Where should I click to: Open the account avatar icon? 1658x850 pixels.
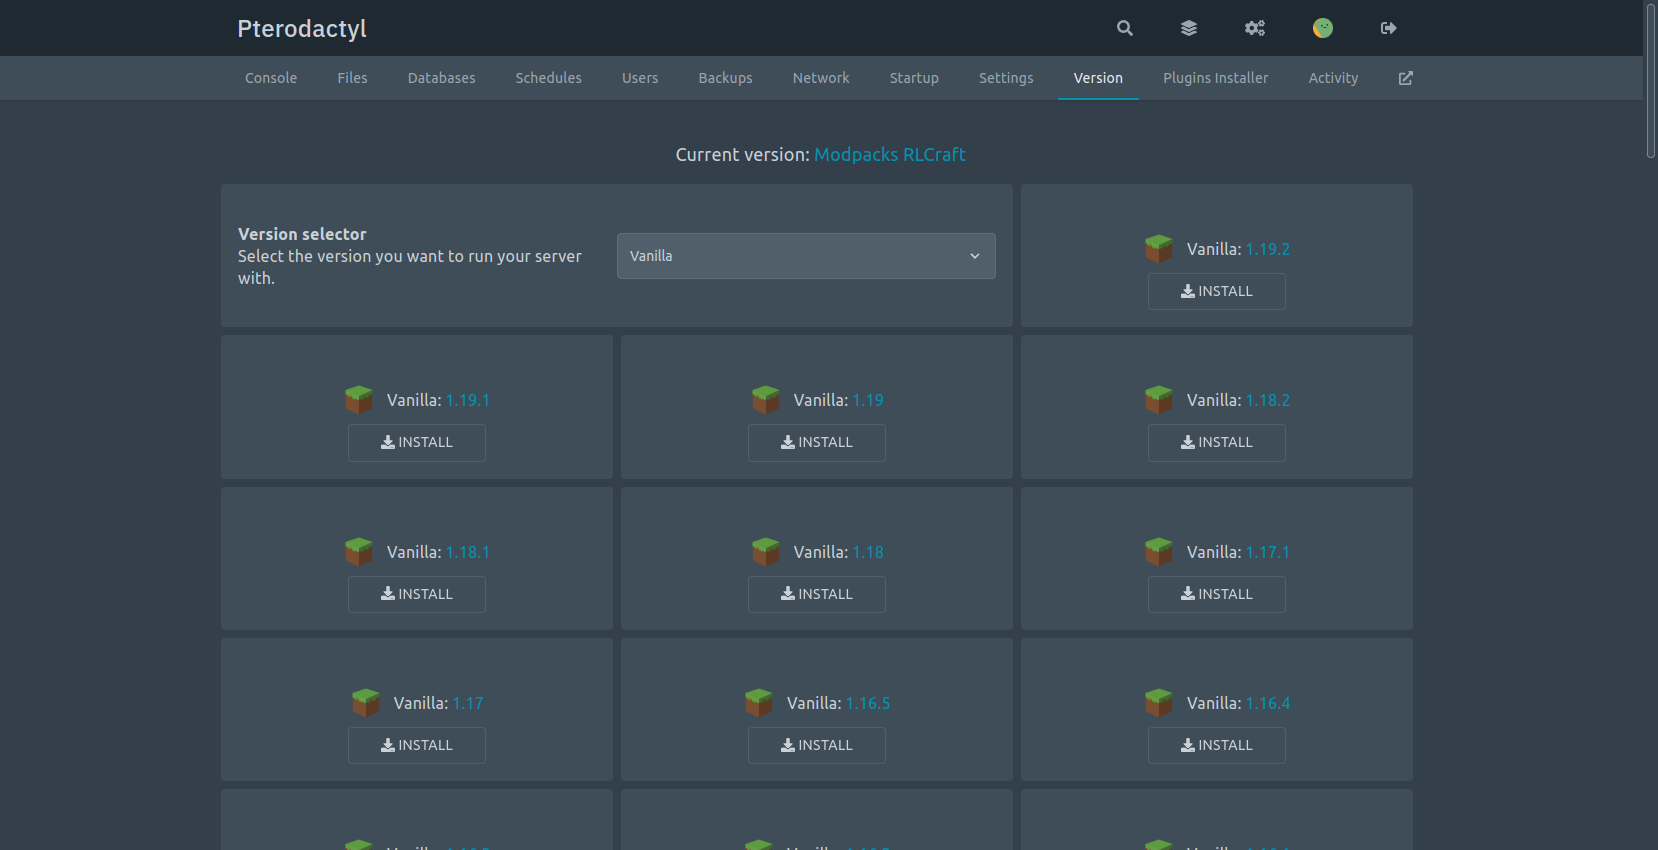pyautogui.click(x=1323, y=28)
